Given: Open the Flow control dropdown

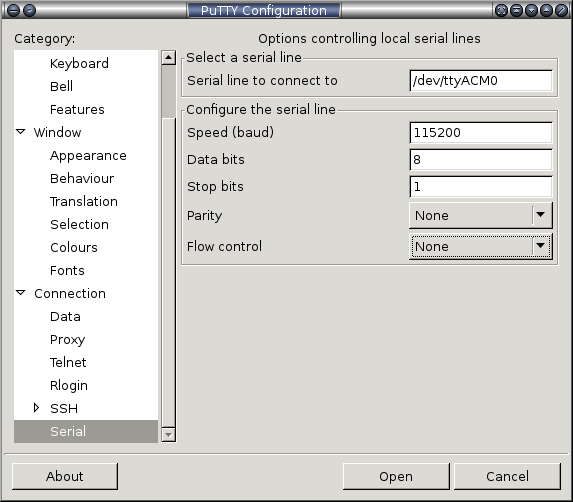Looking at the screenshot, I should tap(481, 246).
